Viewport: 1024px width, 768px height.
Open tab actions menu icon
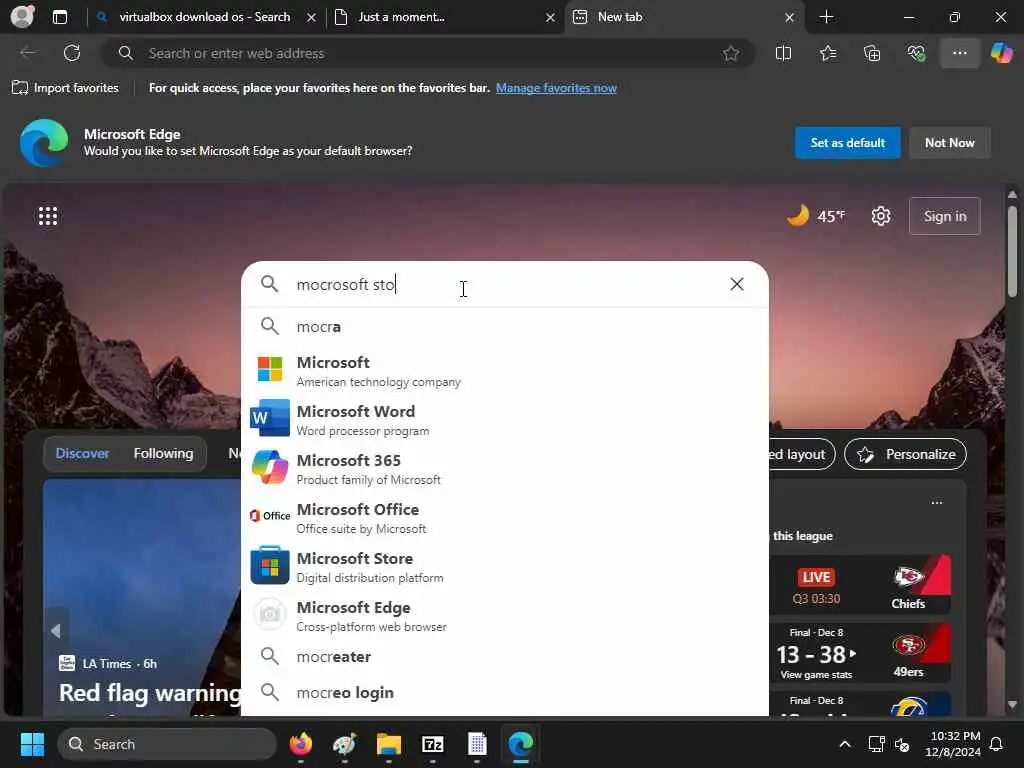pos(59,17)
